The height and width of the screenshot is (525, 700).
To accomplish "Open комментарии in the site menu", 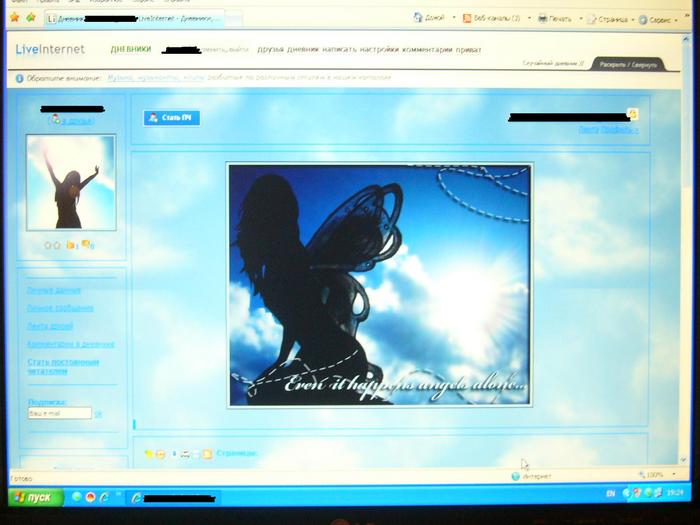I will [427, 50].
